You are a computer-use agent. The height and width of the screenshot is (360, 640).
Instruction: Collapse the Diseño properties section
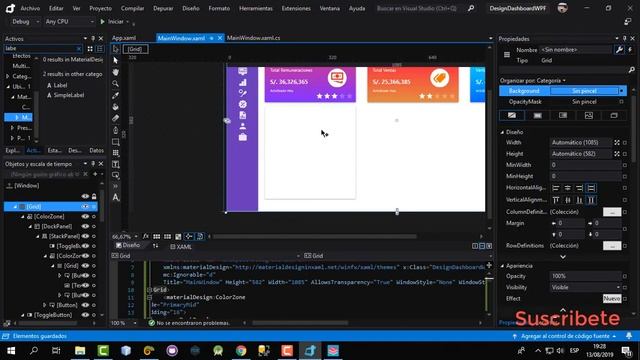tap(502, 132)
